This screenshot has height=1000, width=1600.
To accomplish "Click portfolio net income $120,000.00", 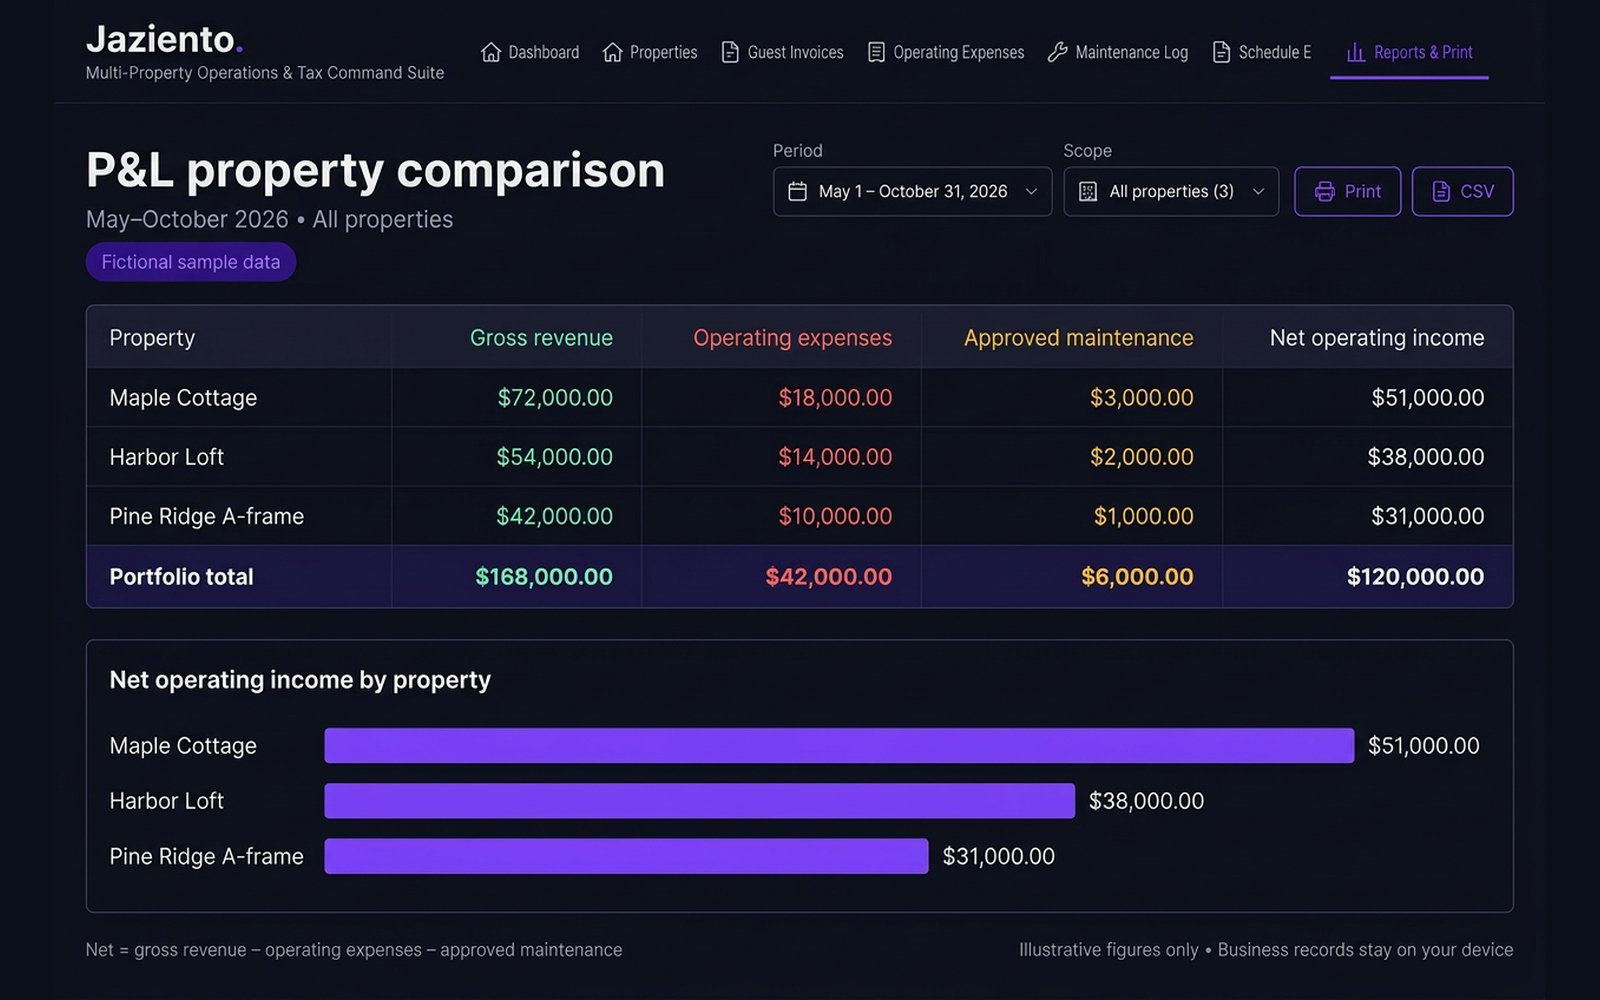I will [x=1415, y=577].
